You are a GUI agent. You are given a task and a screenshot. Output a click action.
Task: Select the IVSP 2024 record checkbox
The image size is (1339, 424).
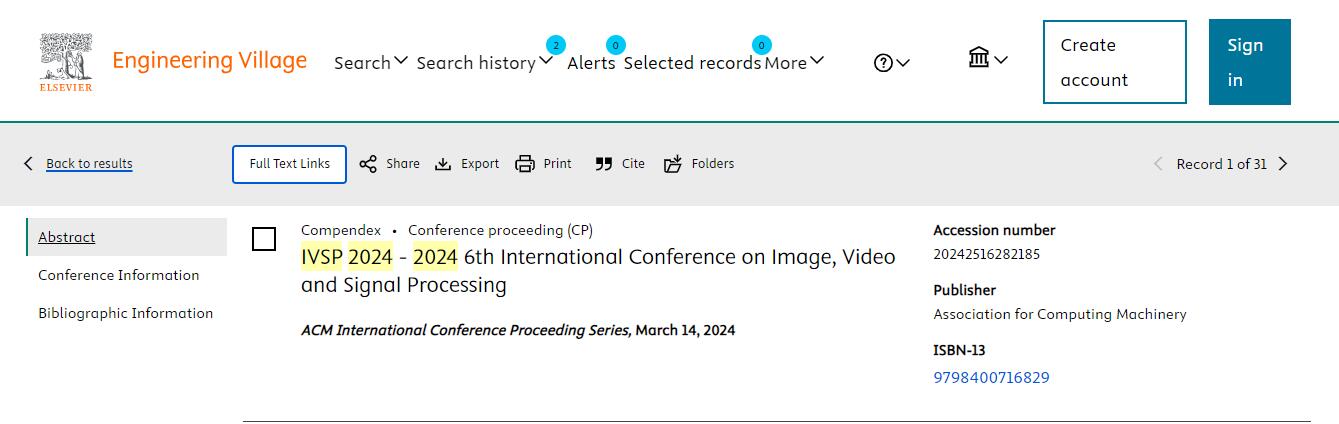point(264,239)
